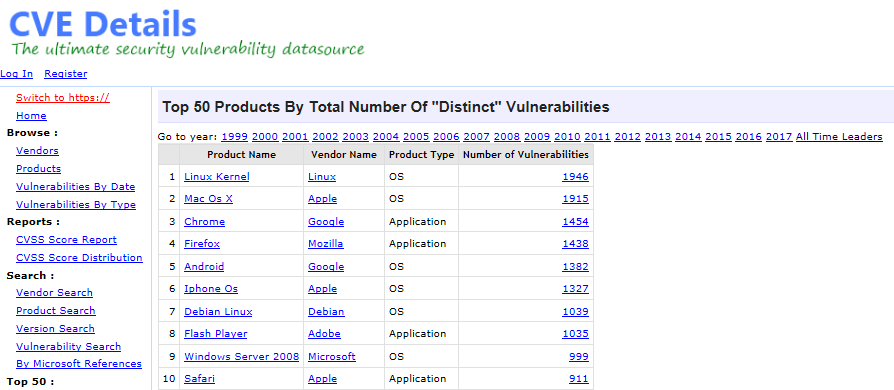Go to year 2017

(779, 137)
